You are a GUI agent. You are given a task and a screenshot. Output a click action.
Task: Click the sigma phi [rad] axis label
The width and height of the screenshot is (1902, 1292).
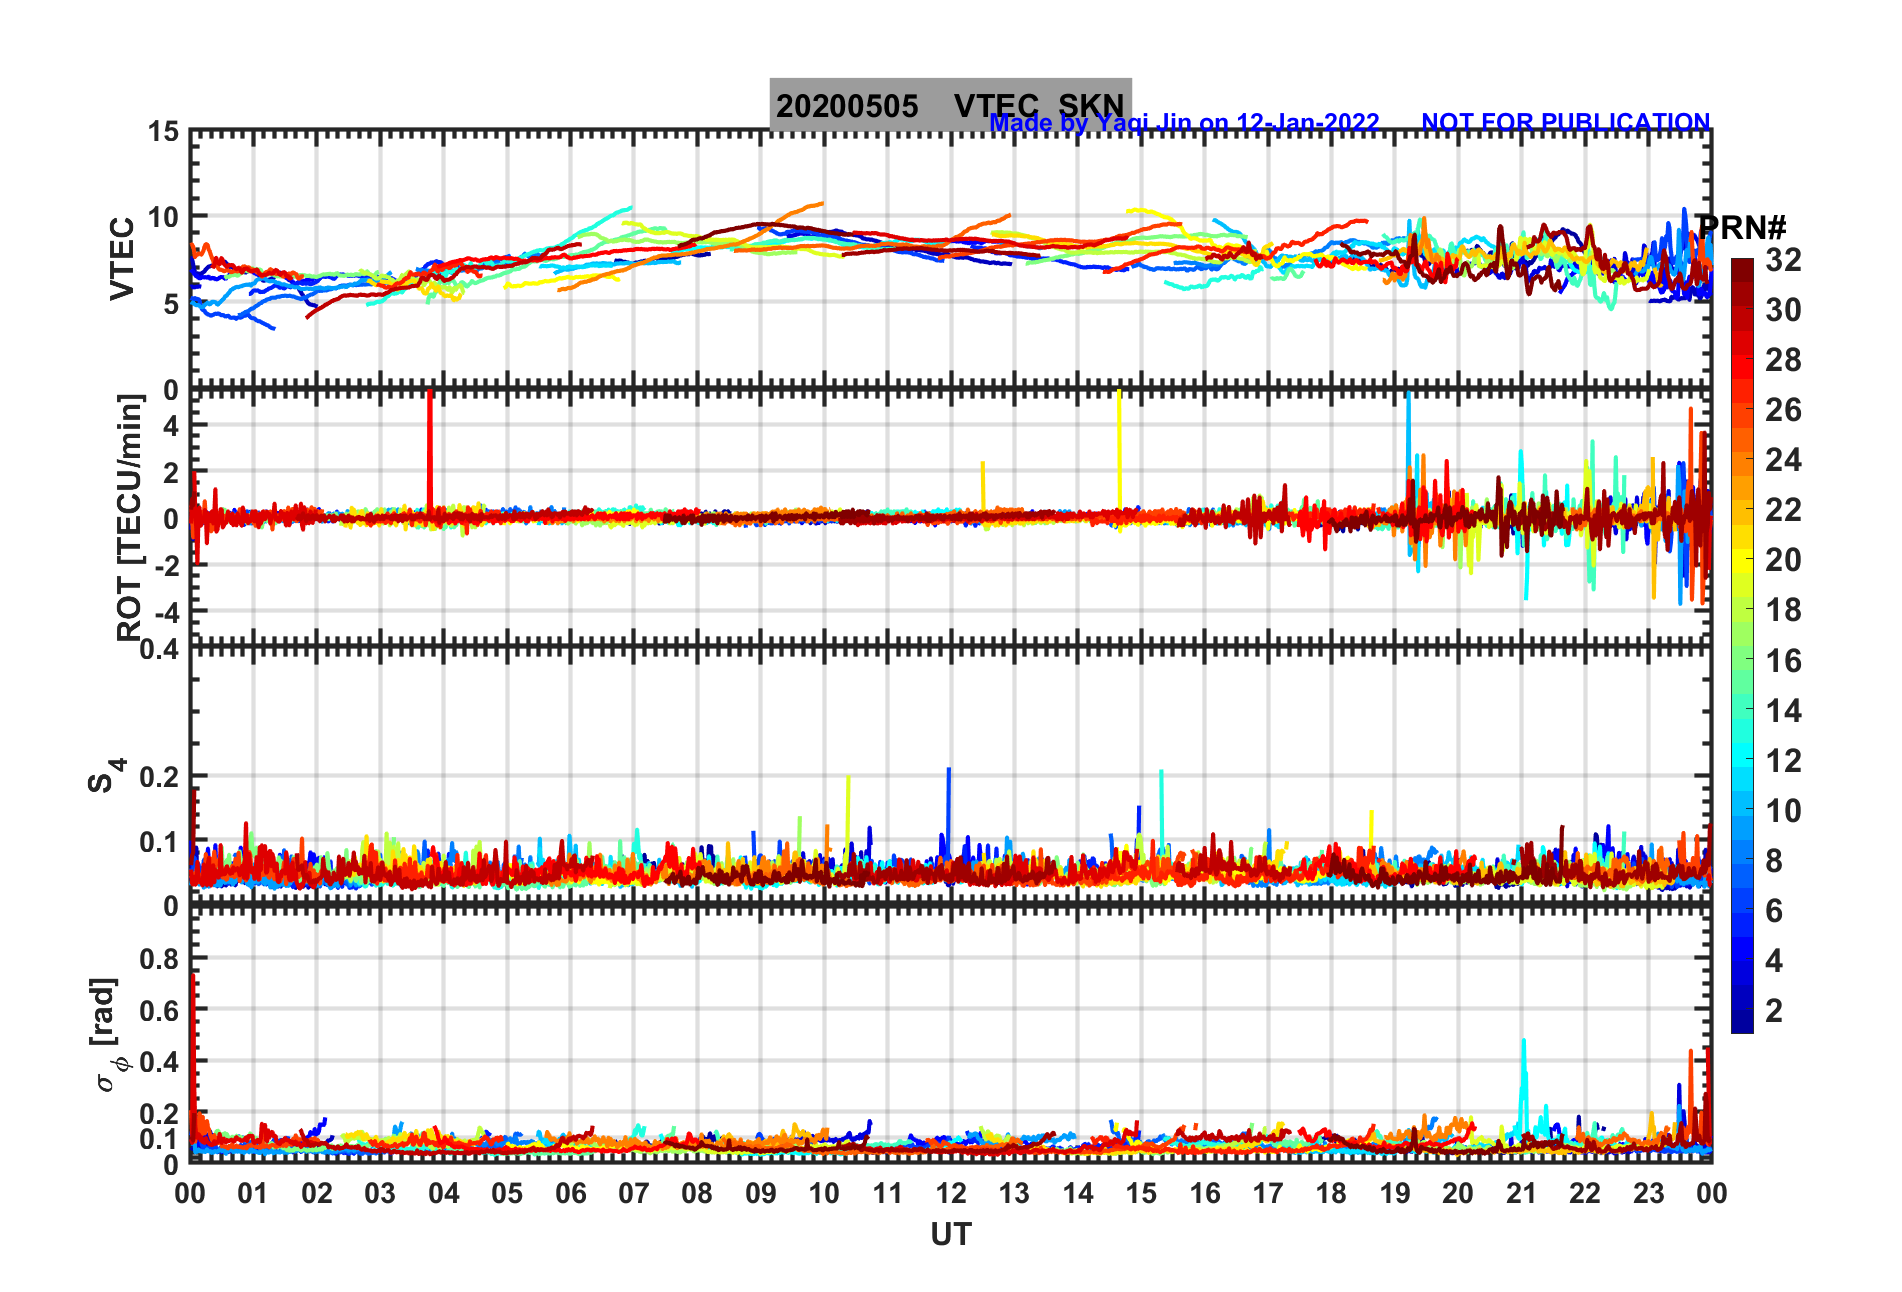[108, 1034]
